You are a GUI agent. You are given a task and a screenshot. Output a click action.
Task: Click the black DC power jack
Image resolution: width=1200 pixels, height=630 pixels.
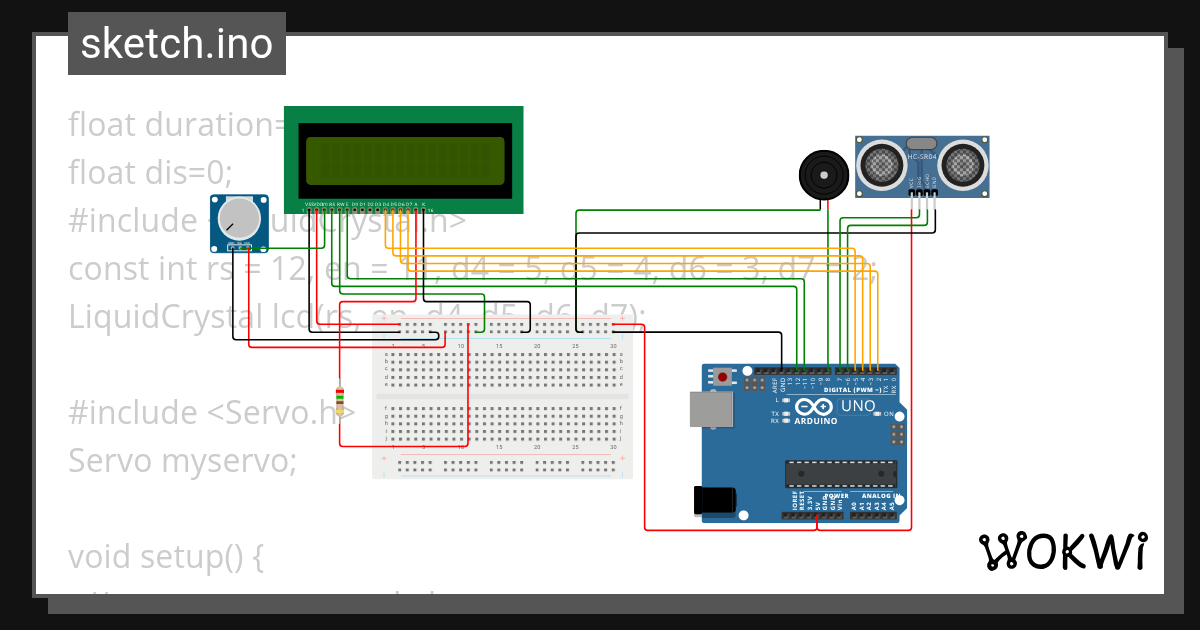point(716,500)
